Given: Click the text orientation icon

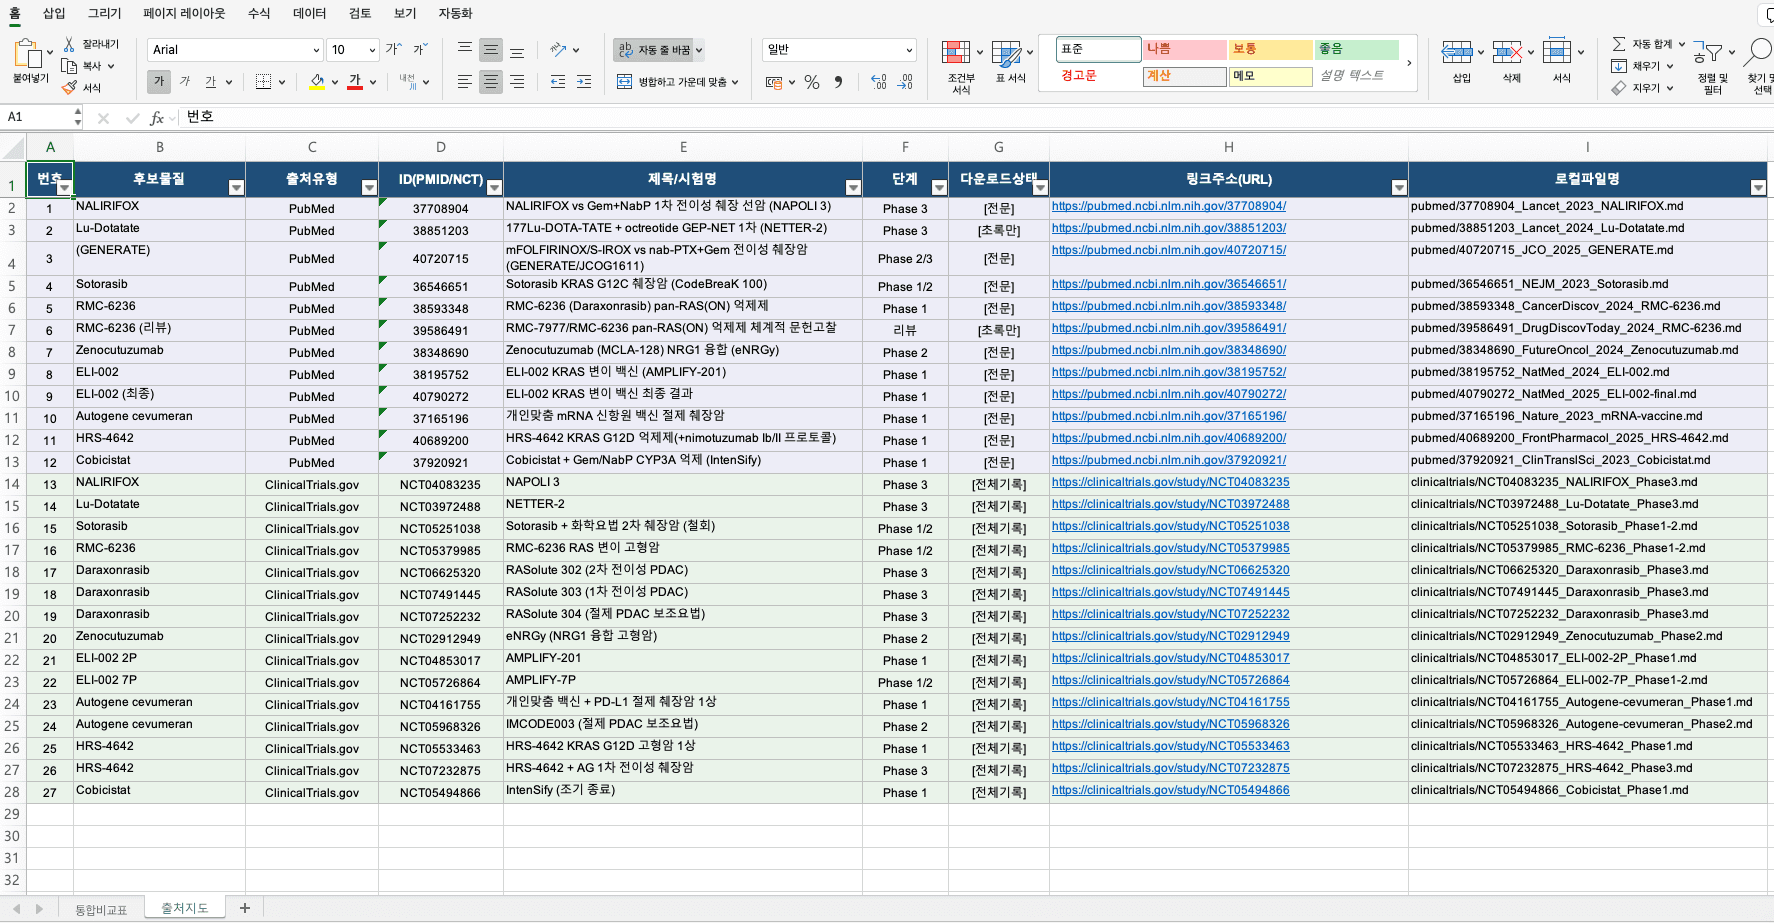Looking at the screenshot, I should click(559, 49).
